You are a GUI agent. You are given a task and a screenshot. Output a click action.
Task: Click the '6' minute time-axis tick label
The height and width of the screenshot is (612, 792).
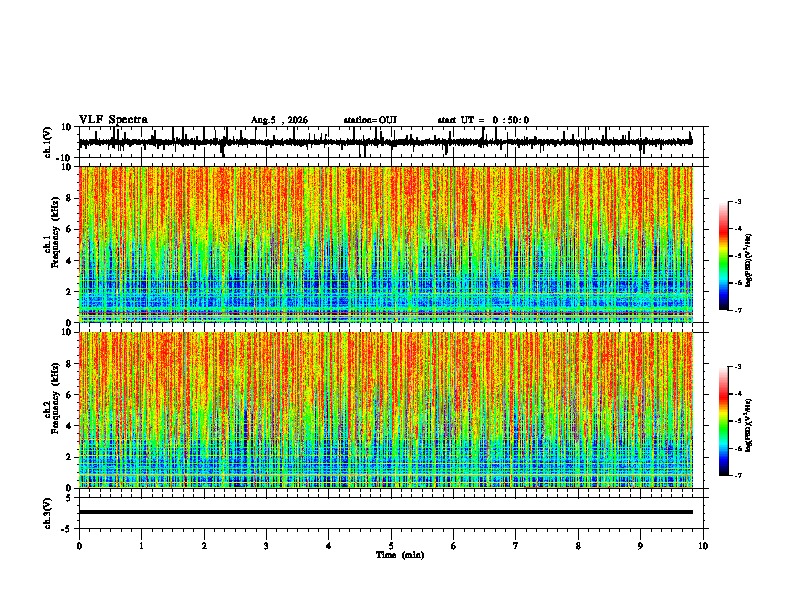click(454, 546)
